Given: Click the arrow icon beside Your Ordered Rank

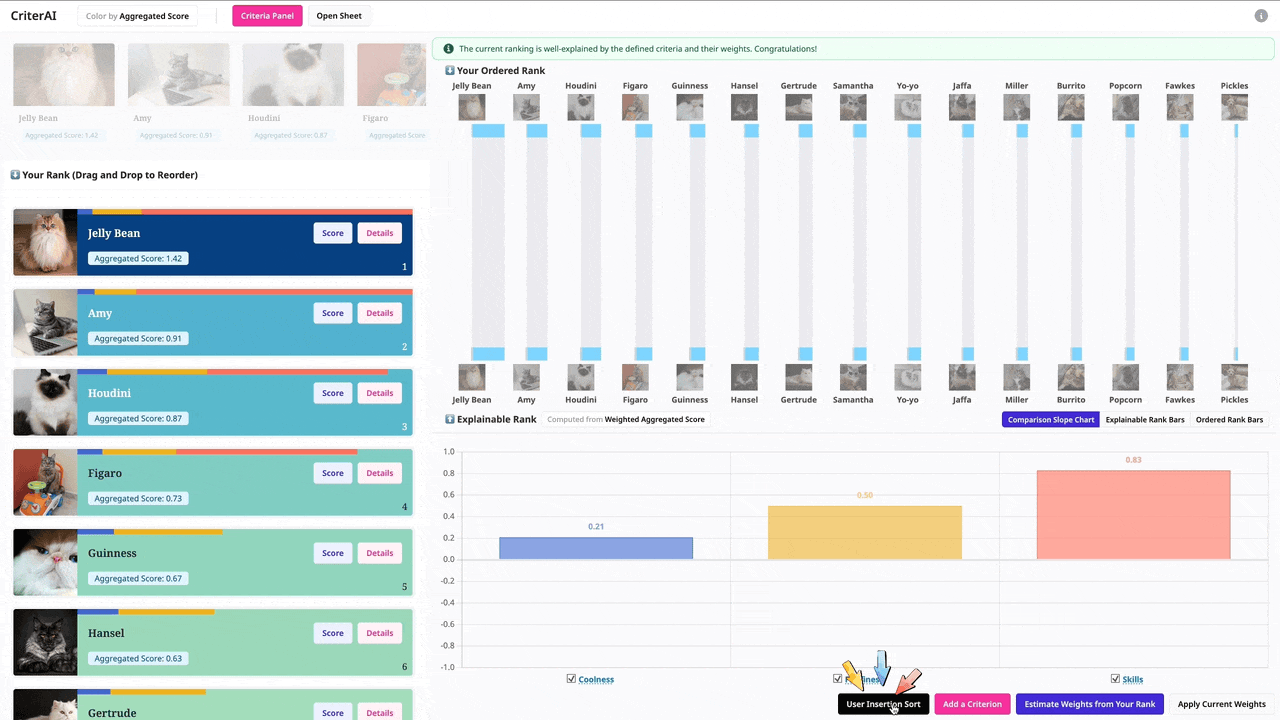Looking at the screenshot, I should (450, 71).
